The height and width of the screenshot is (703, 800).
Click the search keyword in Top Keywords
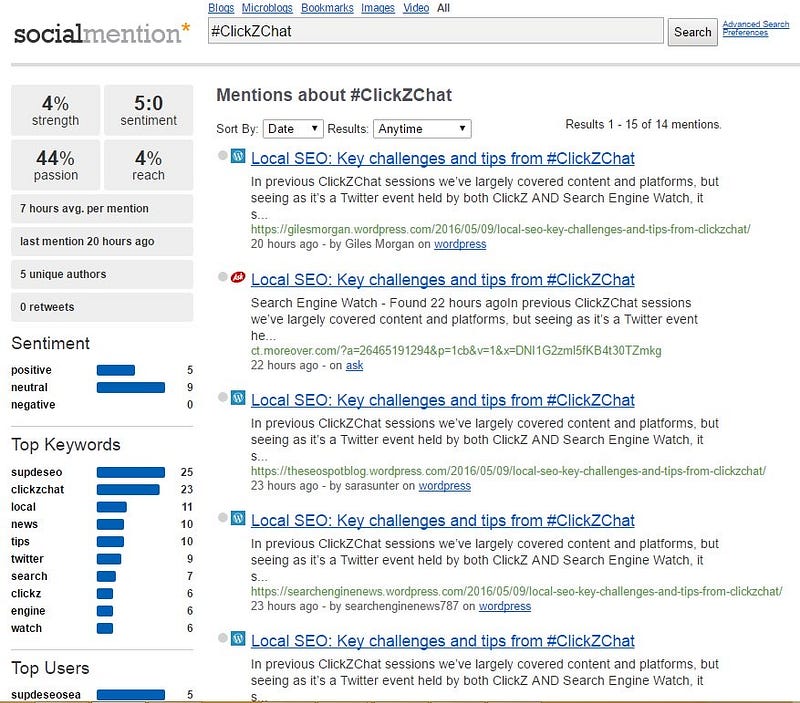(x=29, y=576)
